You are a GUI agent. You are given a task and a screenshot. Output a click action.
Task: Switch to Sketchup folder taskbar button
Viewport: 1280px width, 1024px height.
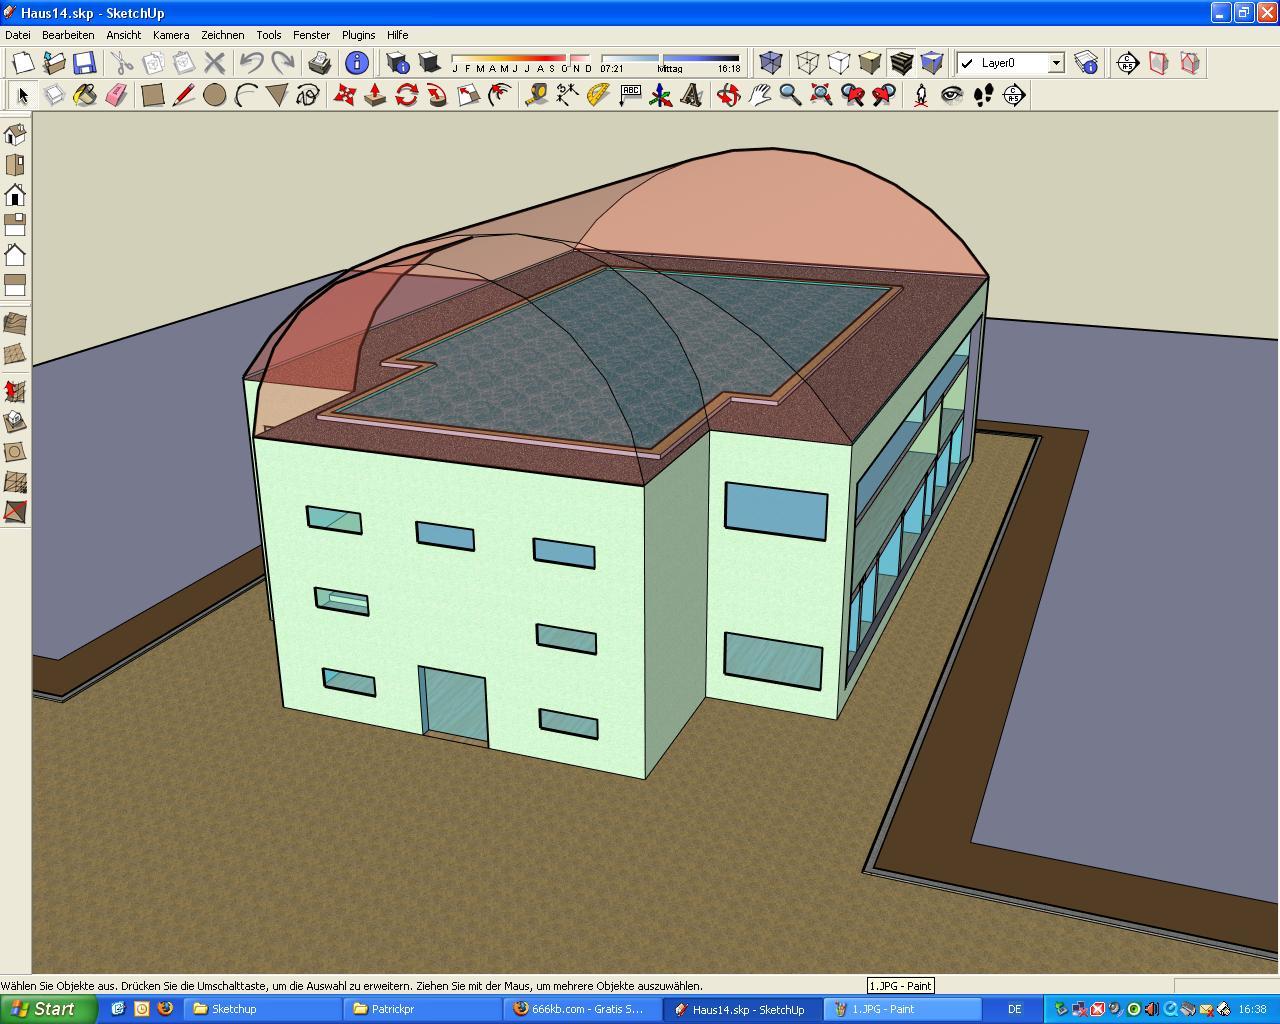point(263,1009)
